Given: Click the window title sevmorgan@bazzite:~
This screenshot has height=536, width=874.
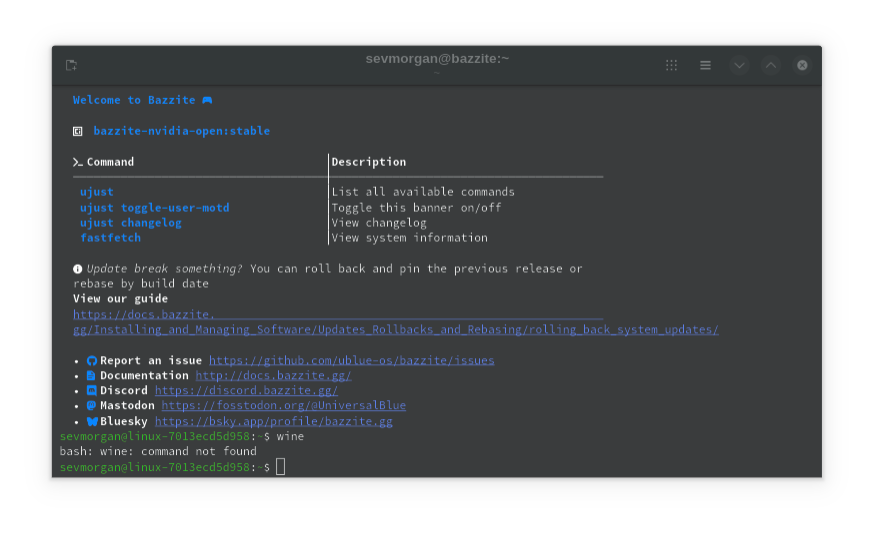Looking at the screenshot, I should pos(437,59).
